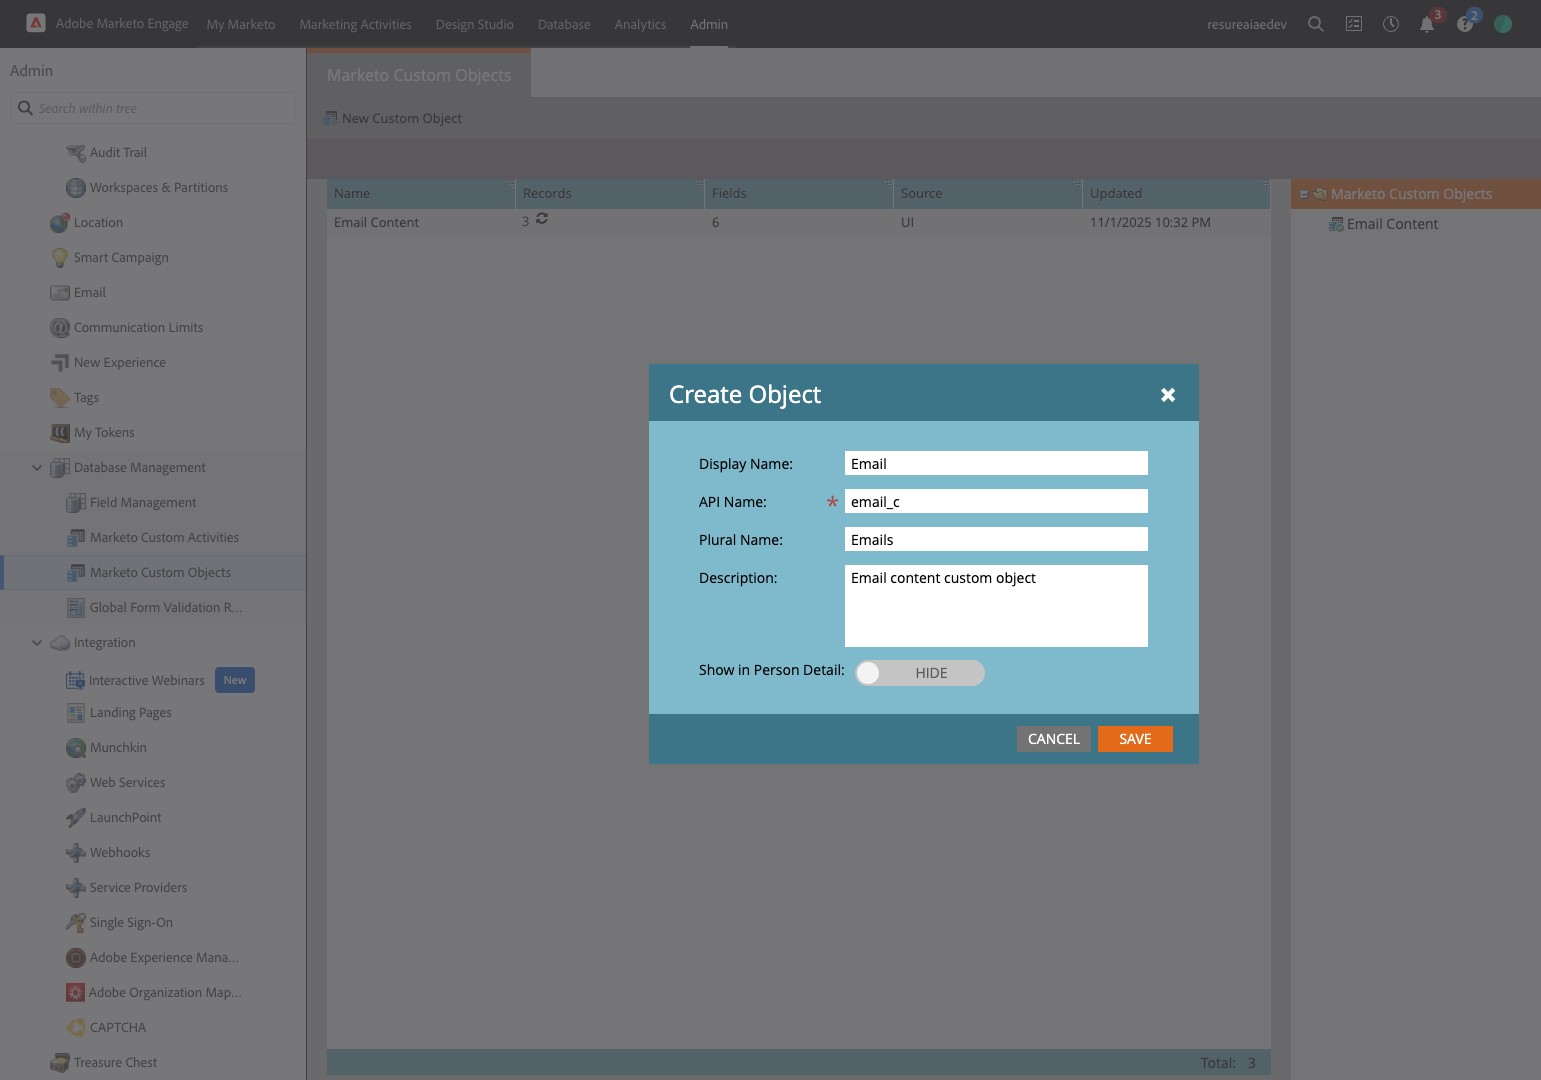Click the Communication Limits icon
The image size is (1541, 1080).
point(59,328)
